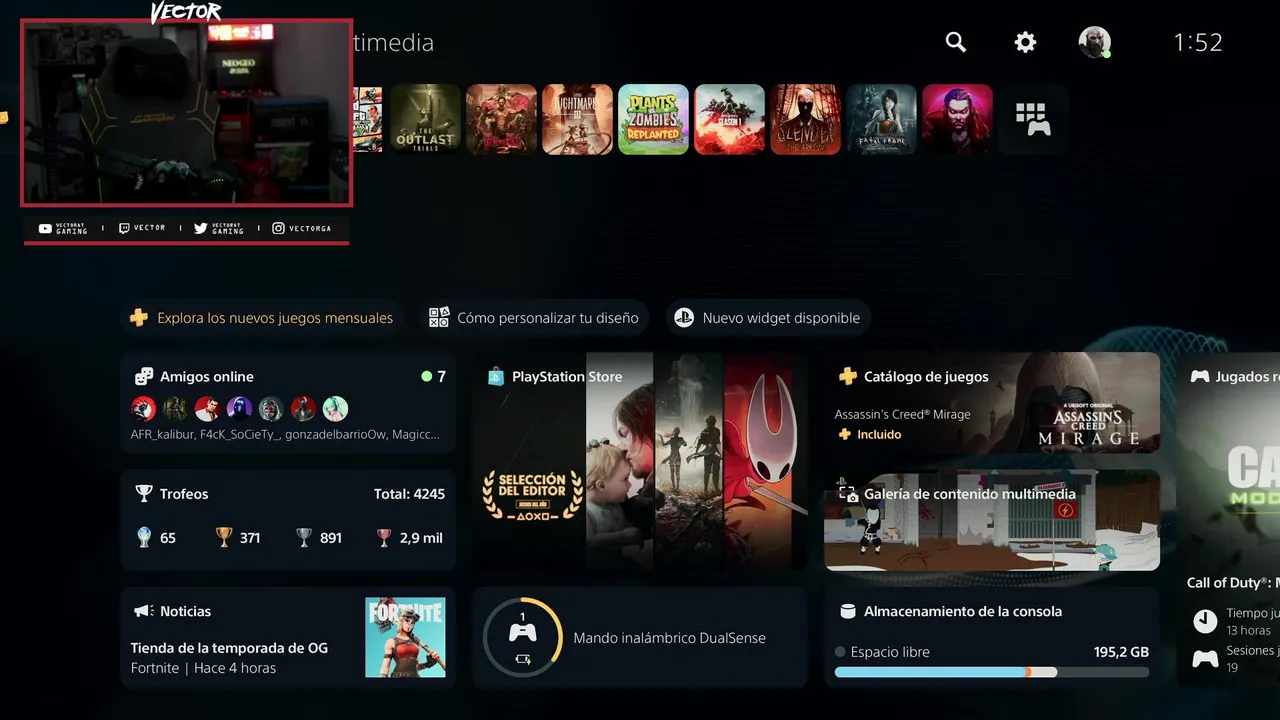Click the PlayStation Store bag icon

[x=496, y=377]
